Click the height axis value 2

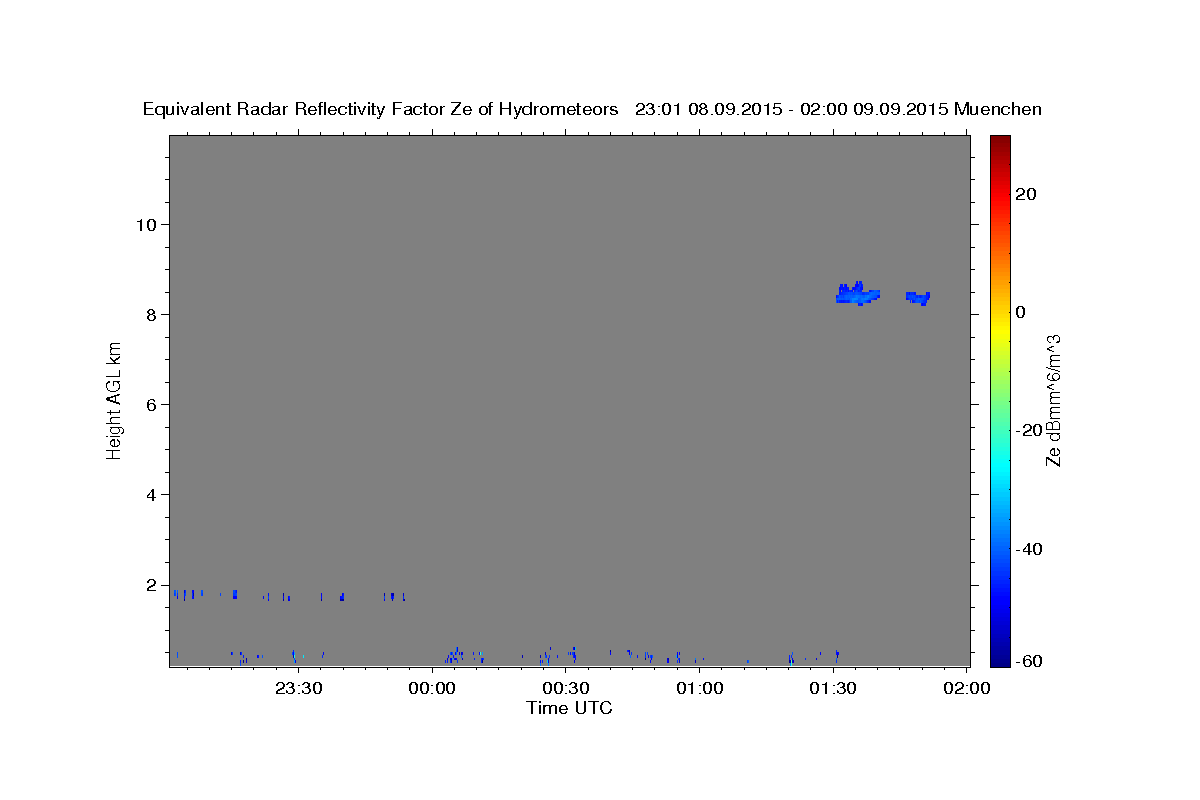click(151, 585)
